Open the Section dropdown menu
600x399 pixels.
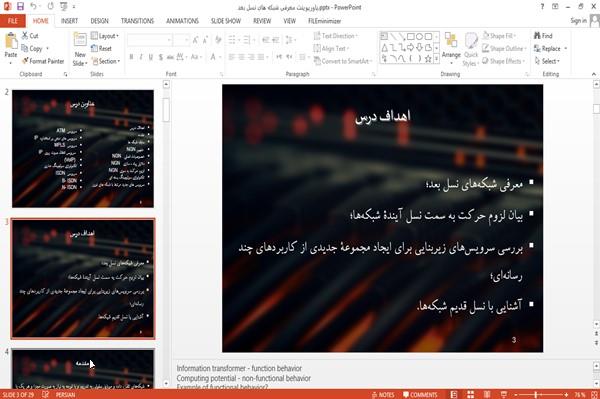[x=106, y=61]
